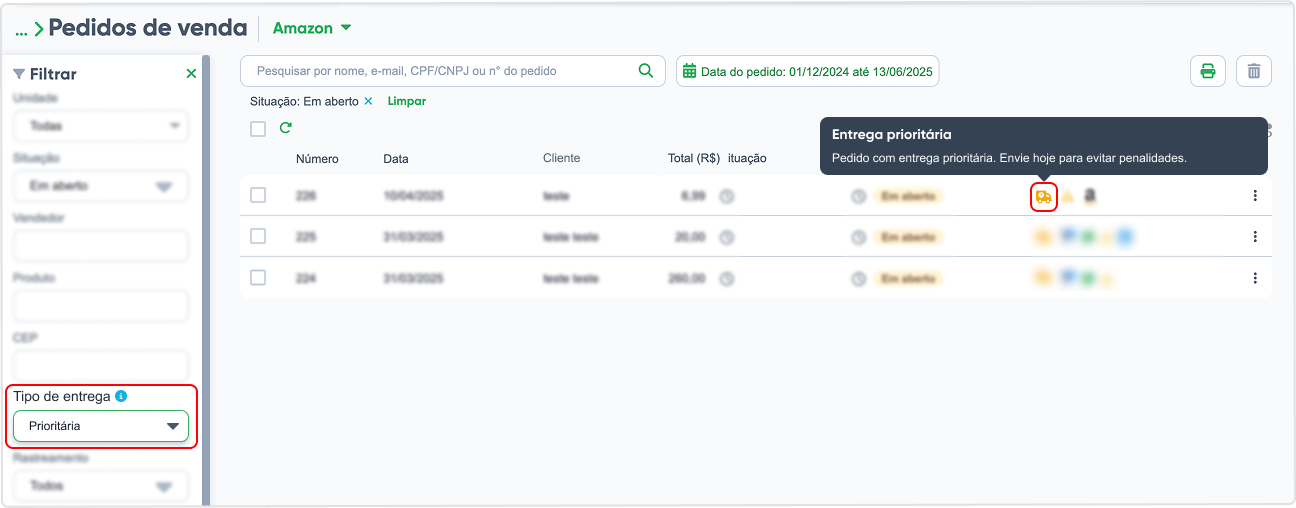Click clock icon before Em aberto in order 224

click(858, 278)
